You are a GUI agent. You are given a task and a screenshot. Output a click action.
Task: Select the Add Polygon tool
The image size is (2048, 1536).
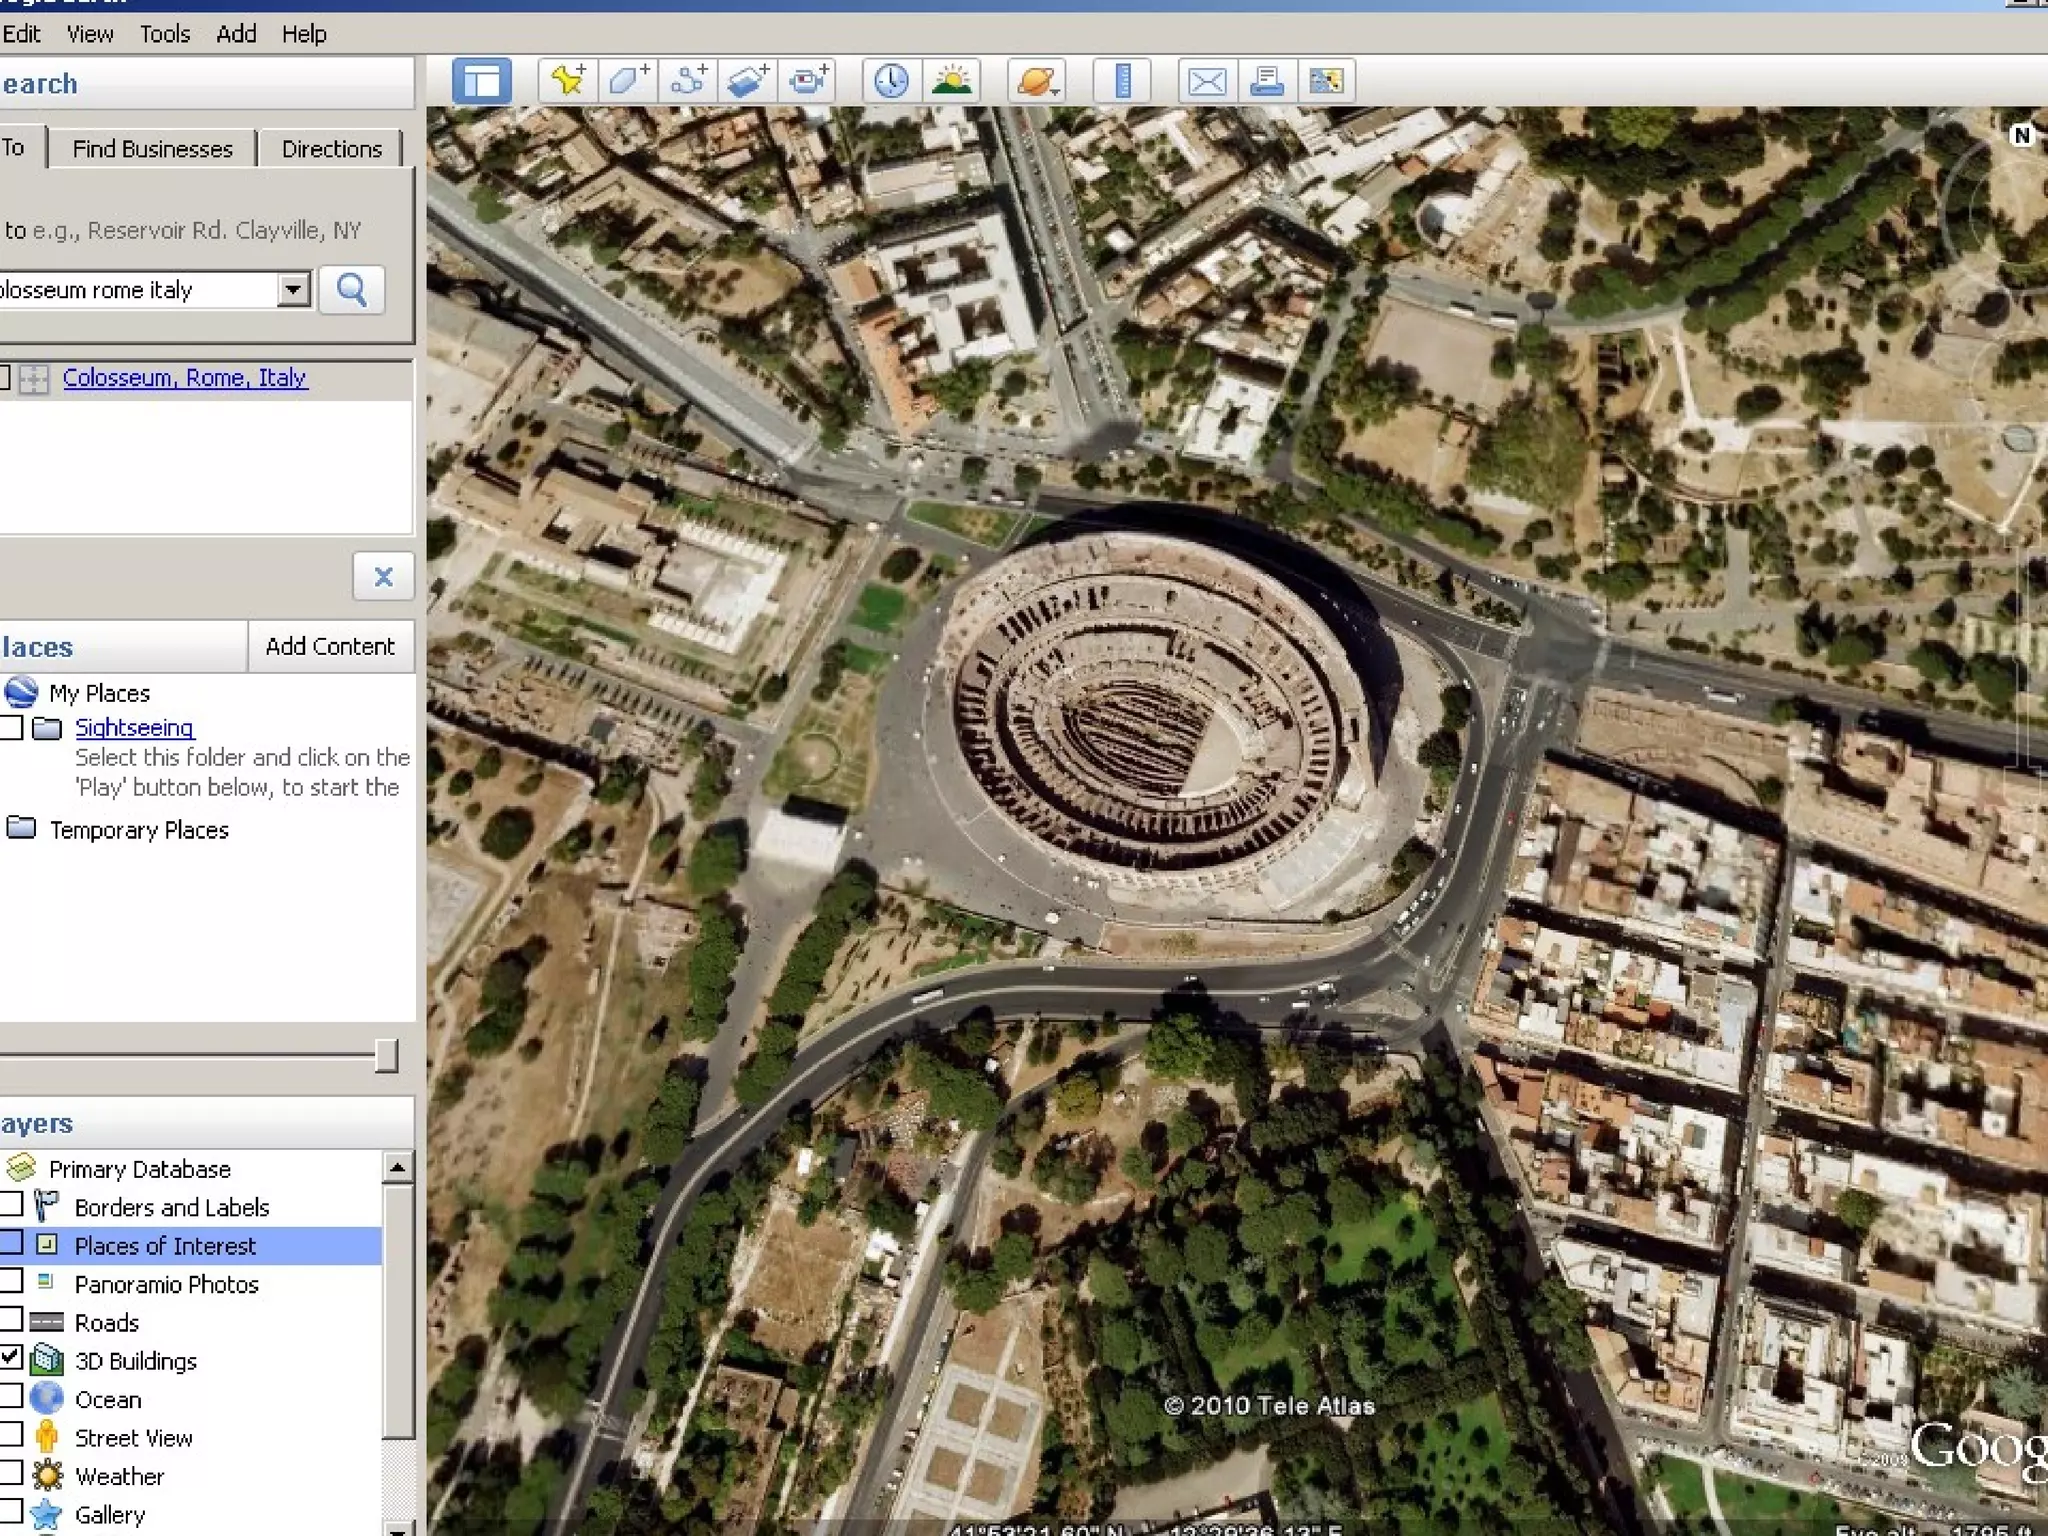coord(628,81)
